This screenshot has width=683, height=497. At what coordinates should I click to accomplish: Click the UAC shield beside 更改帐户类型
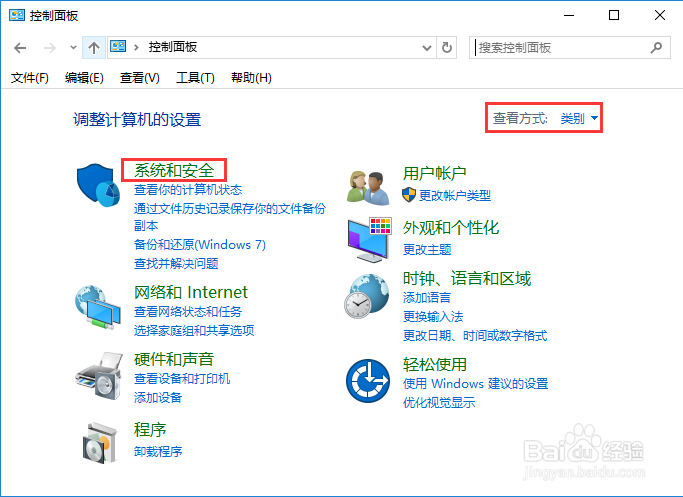pyautogui.click(x=409, y=195)
